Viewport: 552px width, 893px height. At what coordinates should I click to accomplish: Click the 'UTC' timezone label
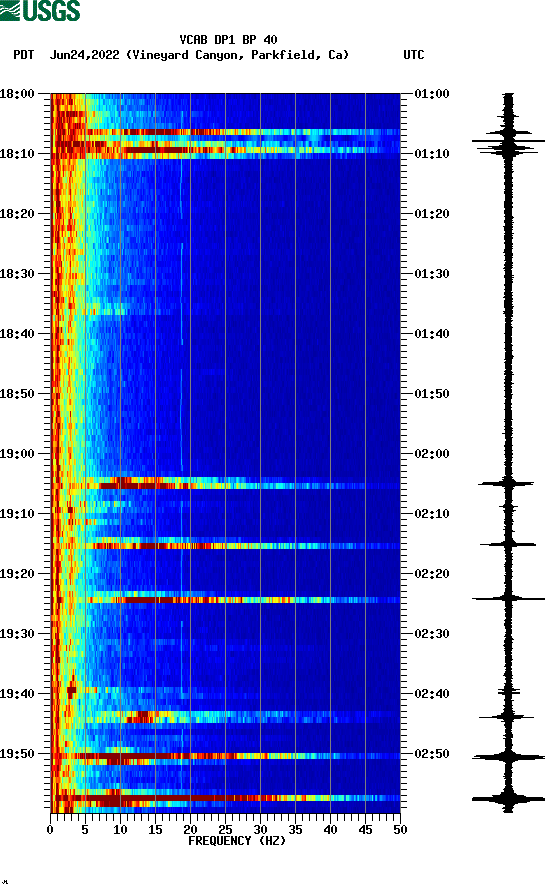point(414,55)
